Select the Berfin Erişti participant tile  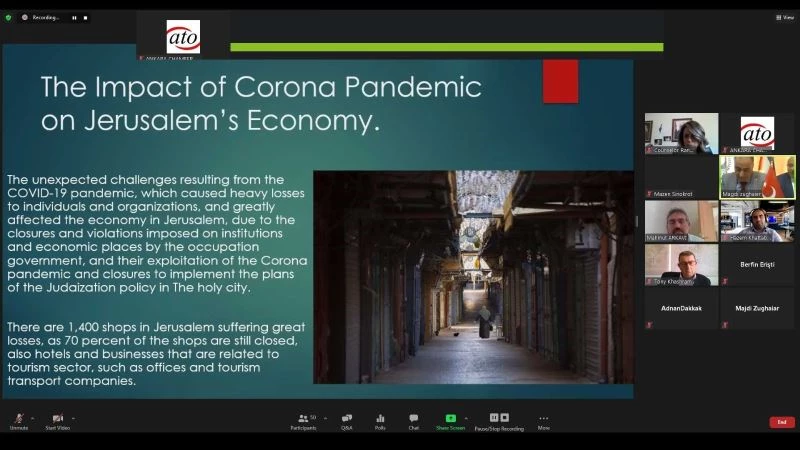click(x=757, y=265)
